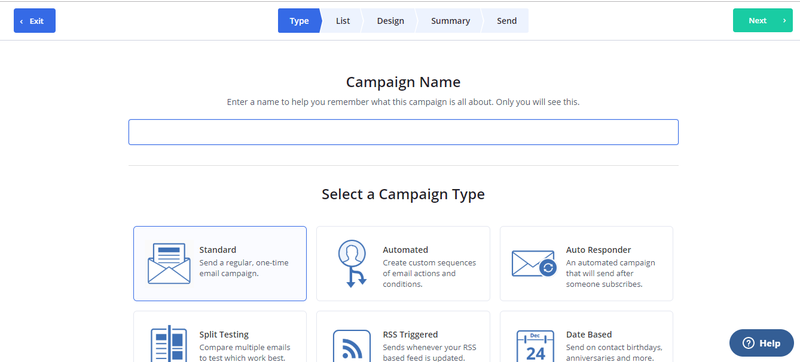The width and height of the screenshot is (800, 362).
Task: Click 'An automated campaign' description text
Action: coord(610,273)
